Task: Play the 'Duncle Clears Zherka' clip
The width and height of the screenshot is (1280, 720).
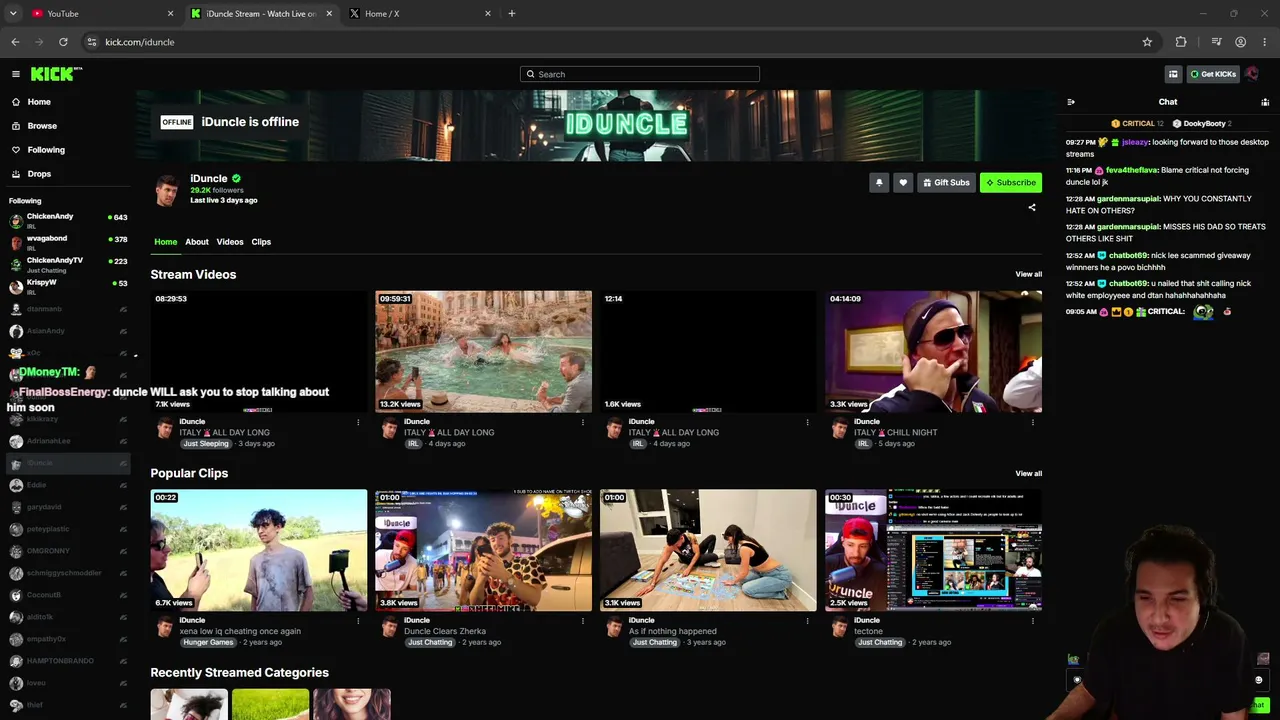Action: [x=483, y=550]
